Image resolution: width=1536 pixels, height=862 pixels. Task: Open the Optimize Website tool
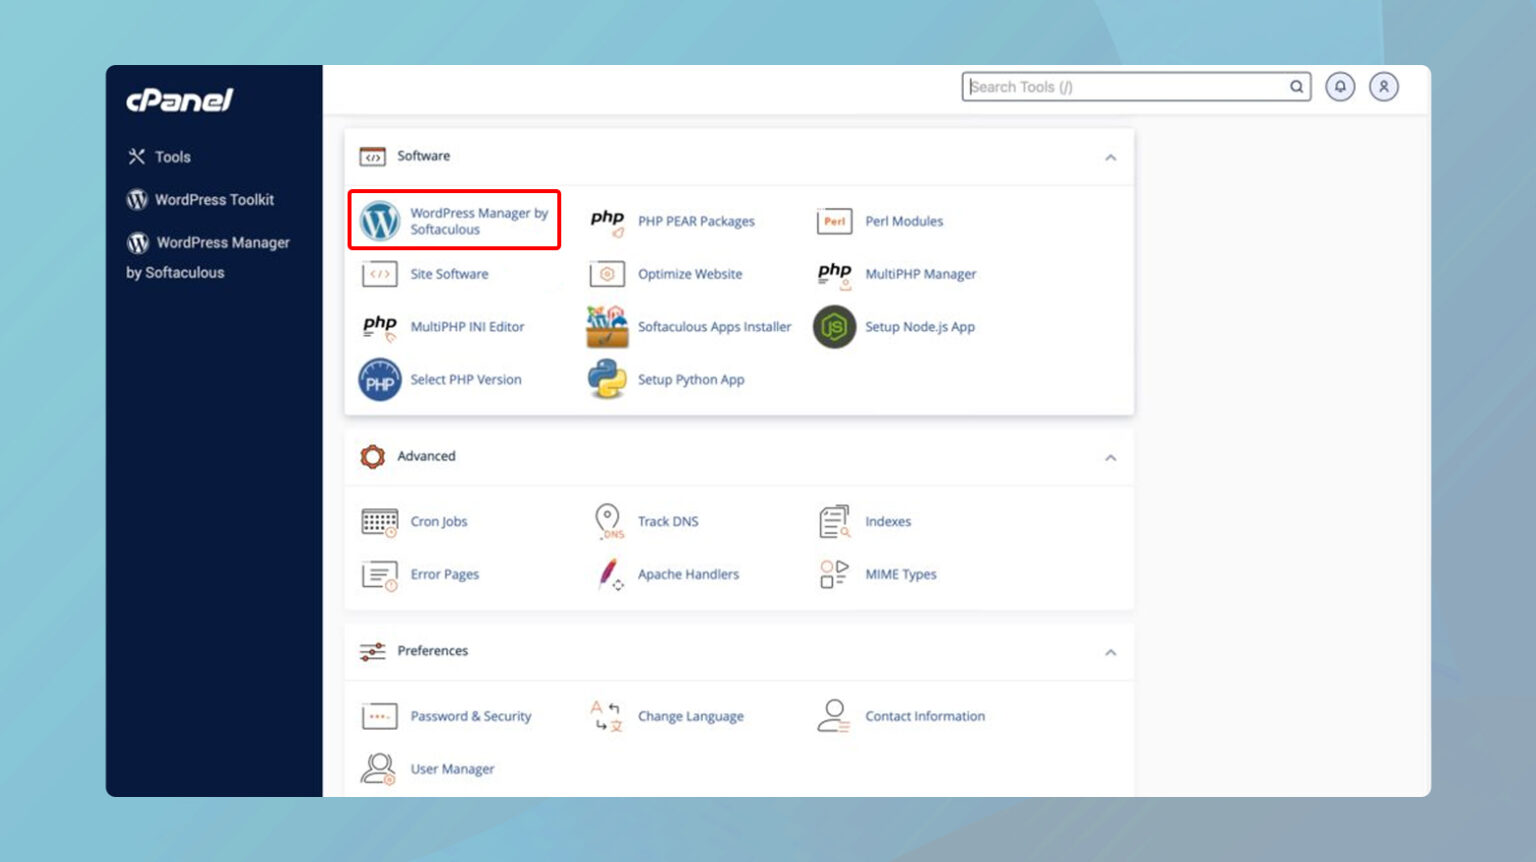pyautogui.click(x=607, y=274)
